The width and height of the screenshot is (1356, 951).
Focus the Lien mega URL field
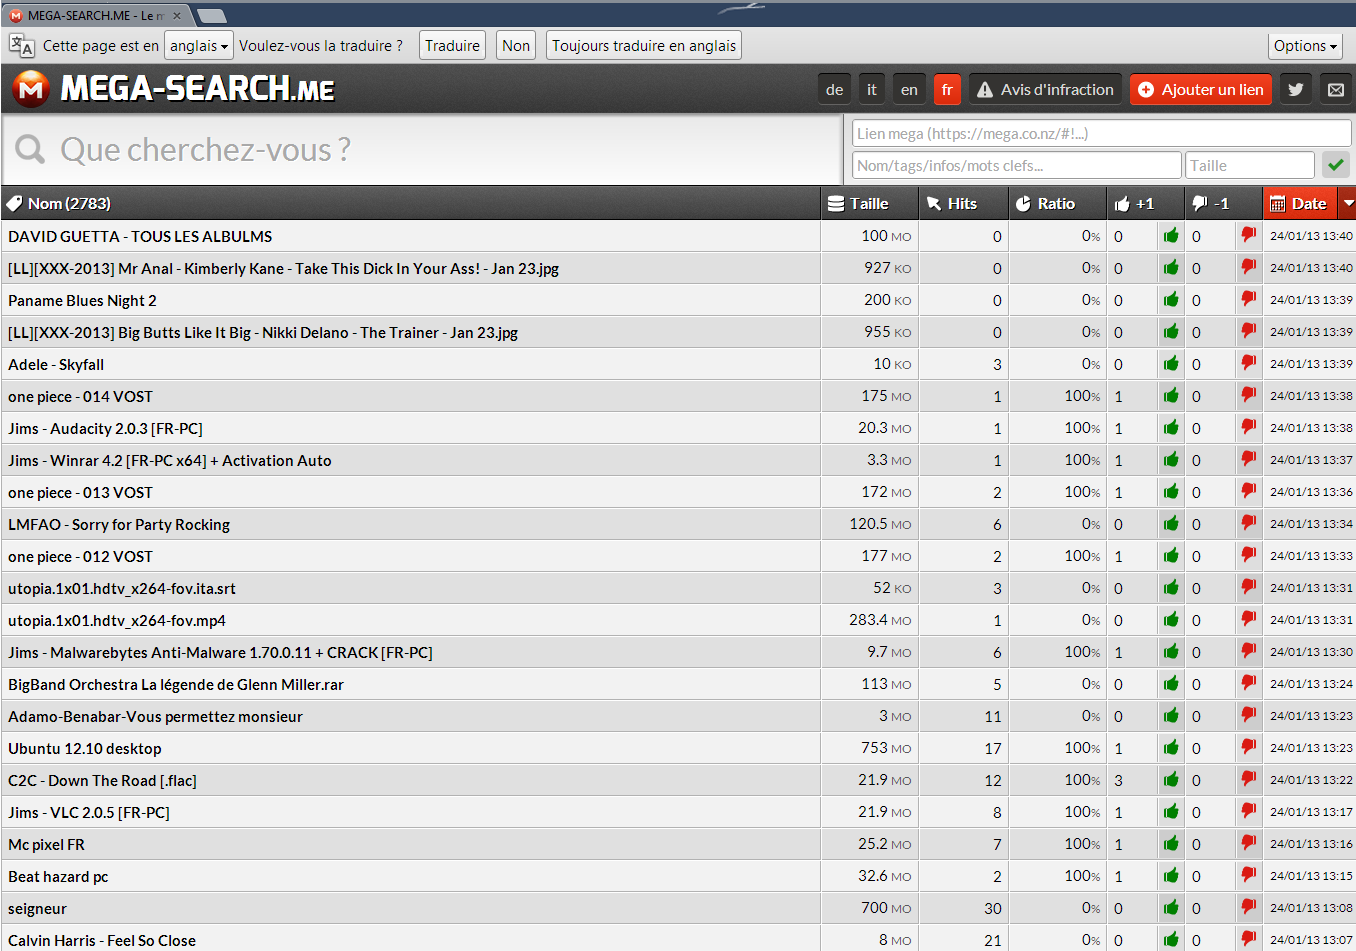(1101, 133)
